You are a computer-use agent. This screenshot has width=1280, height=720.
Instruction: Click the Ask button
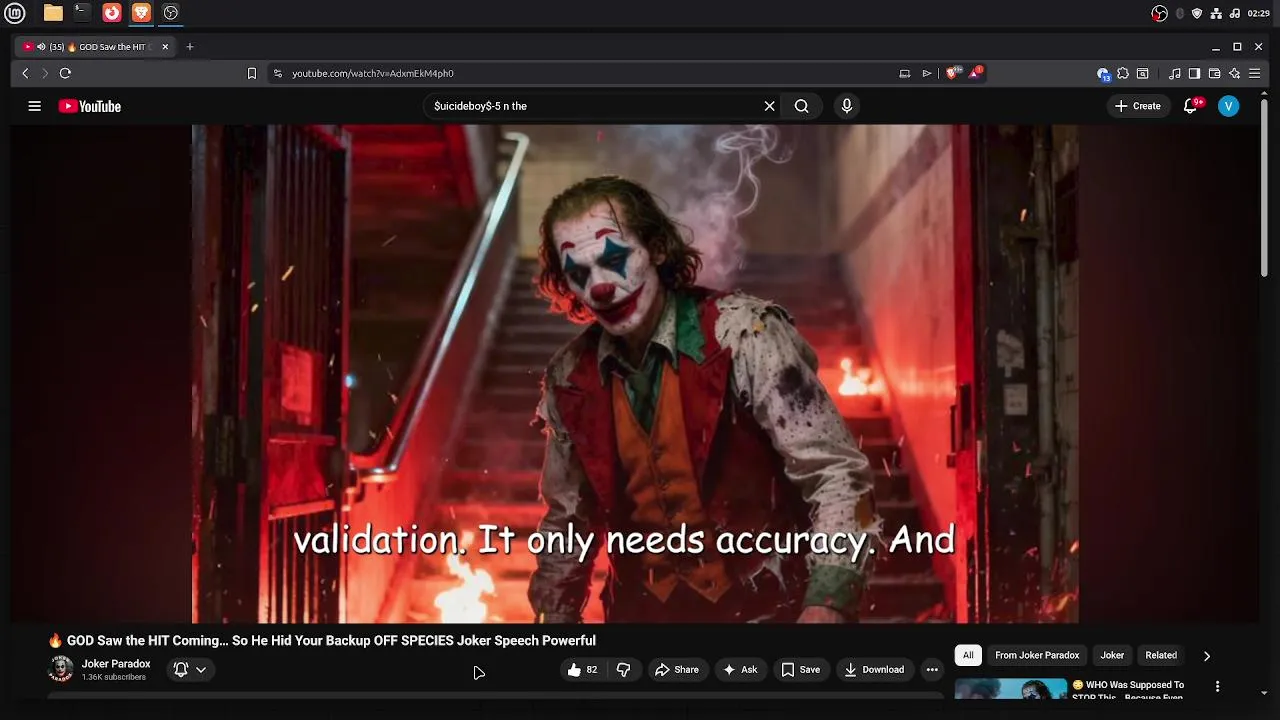coord(740,670)
